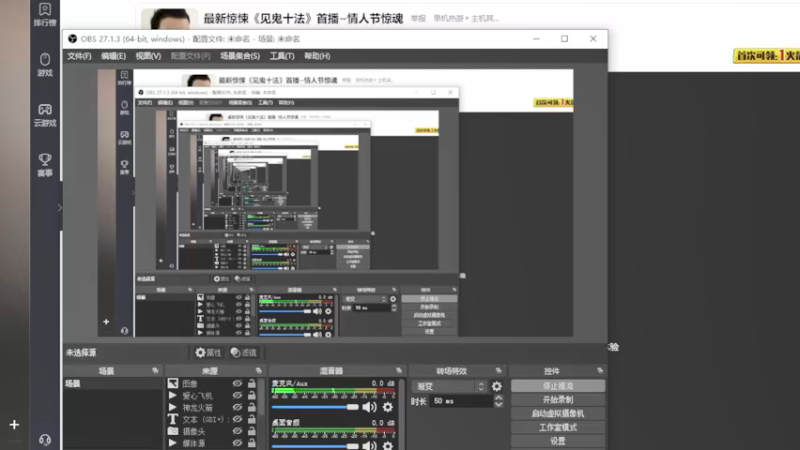Viewport: 800px width, 450px height.
Task: Open source 属性 properties button
Action: point(208,353)
